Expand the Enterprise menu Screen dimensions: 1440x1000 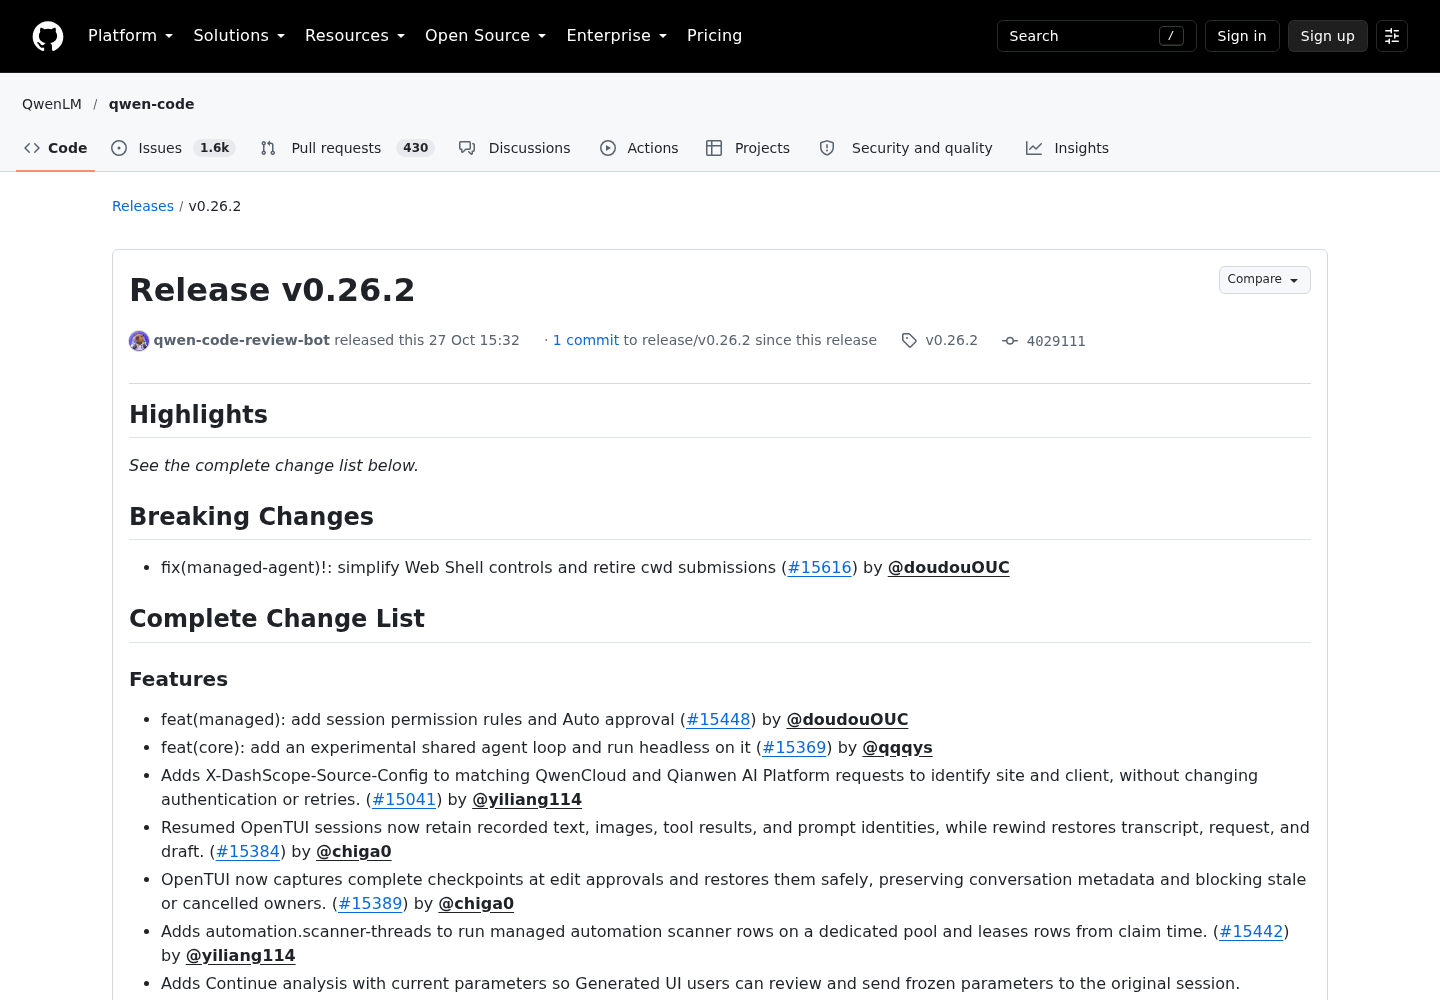coord(617,36)
